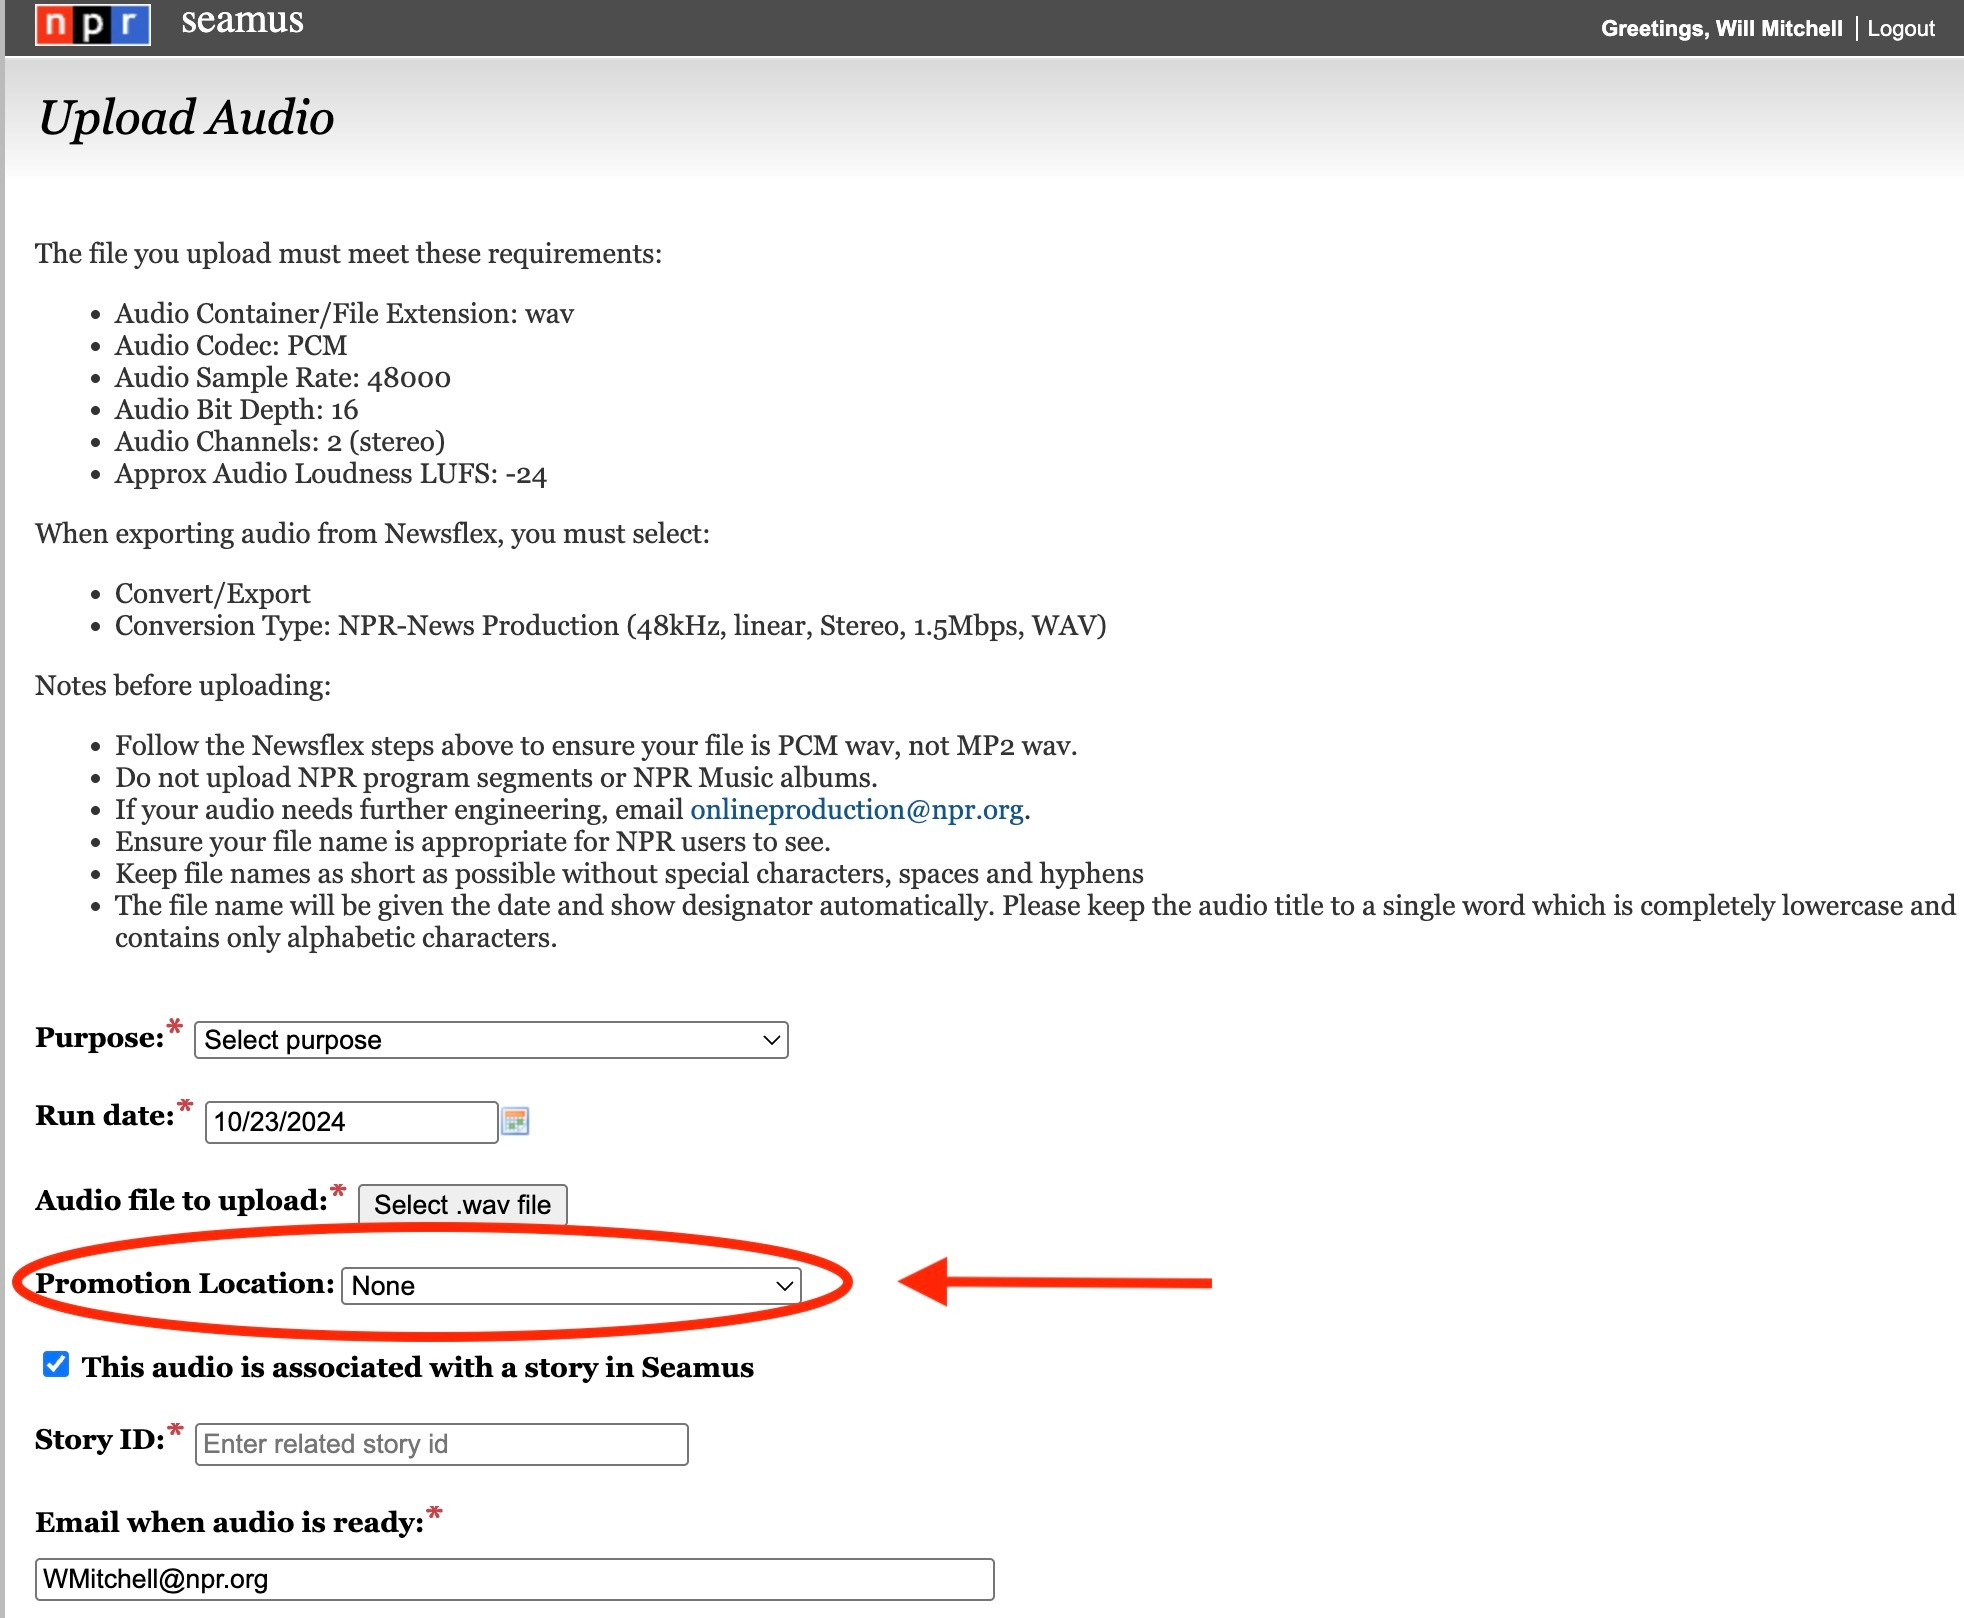Click 'Do not upload NPR program segments' note
This screenshot has width=1964, height=1618.
tap(496, 778)
